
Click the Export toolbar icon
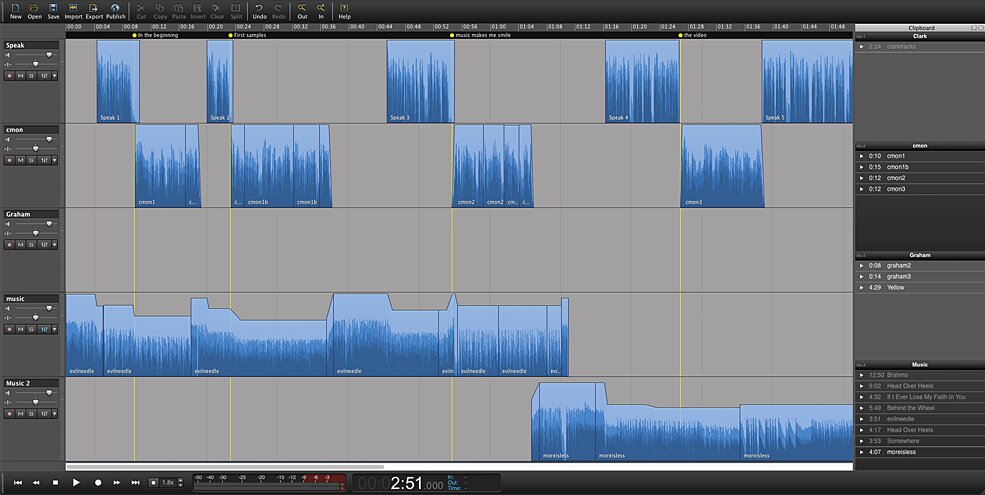pos(94,8)
